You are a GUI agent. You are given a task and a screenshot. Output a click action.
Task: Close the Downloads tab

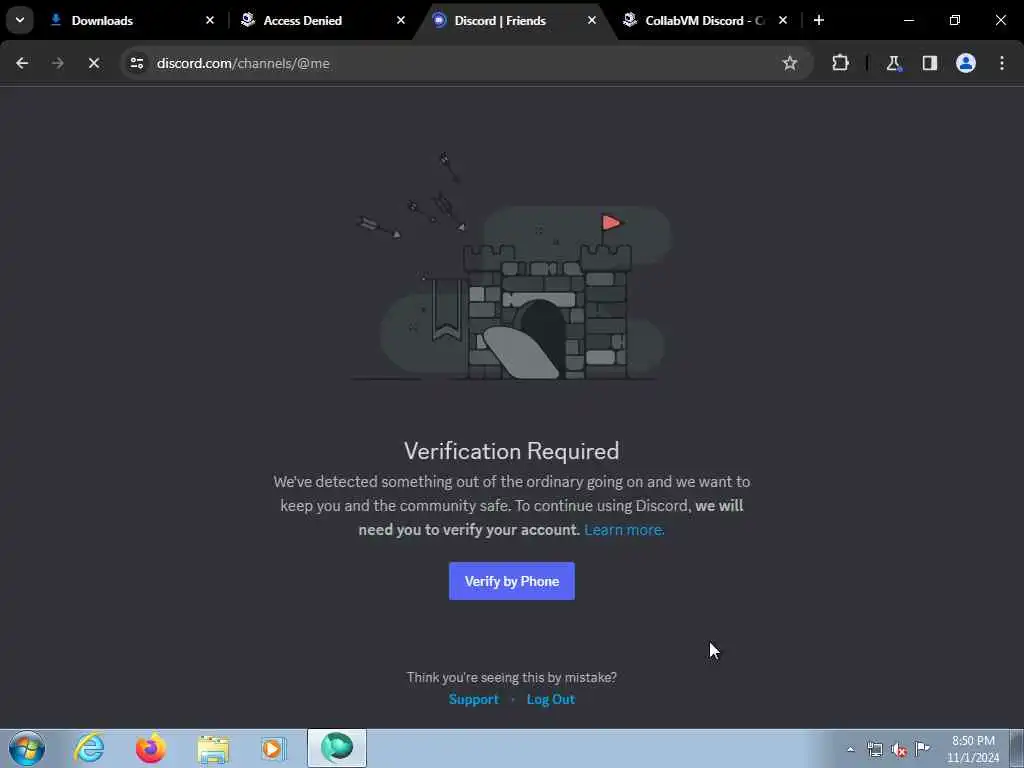[x=210, y=20]
